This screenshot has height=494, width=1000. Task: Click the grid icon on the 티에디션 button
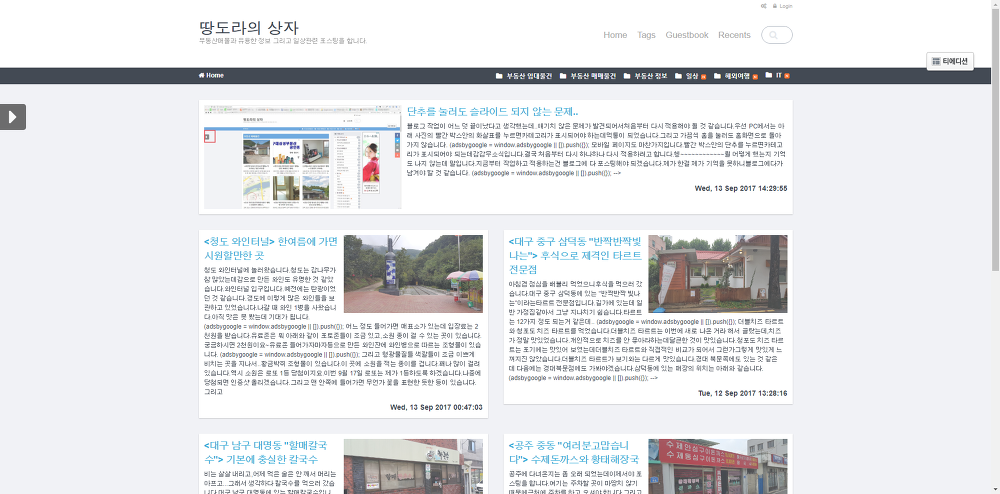[x=936, y=61]
